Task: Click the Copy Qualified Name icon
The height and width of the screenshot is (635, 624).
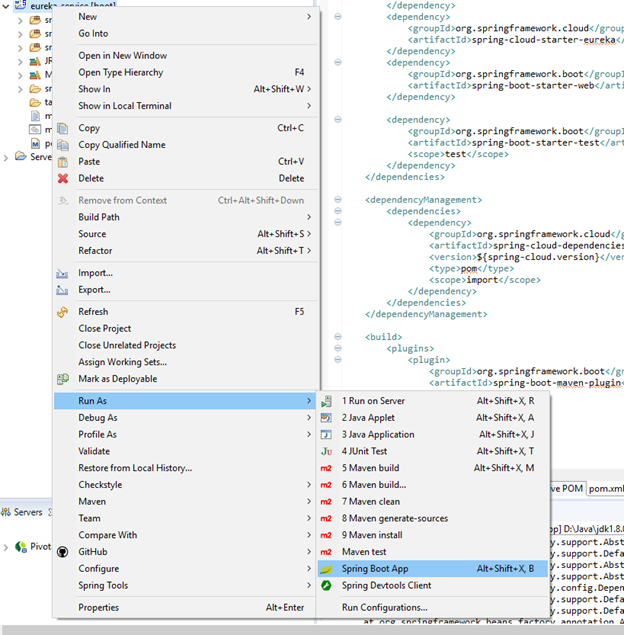Action: click(x=63, y=145)
